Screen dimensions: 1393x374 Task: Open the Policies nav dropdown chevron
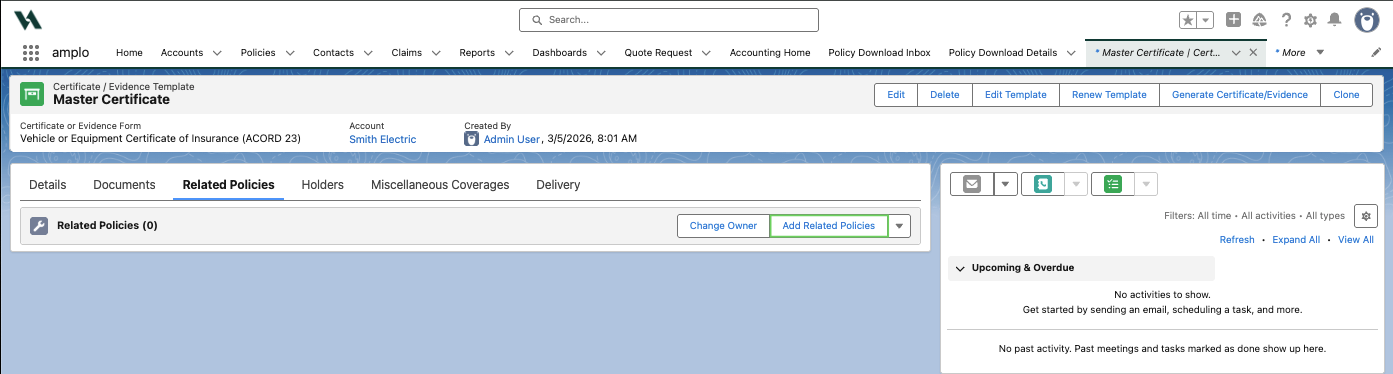291,52
